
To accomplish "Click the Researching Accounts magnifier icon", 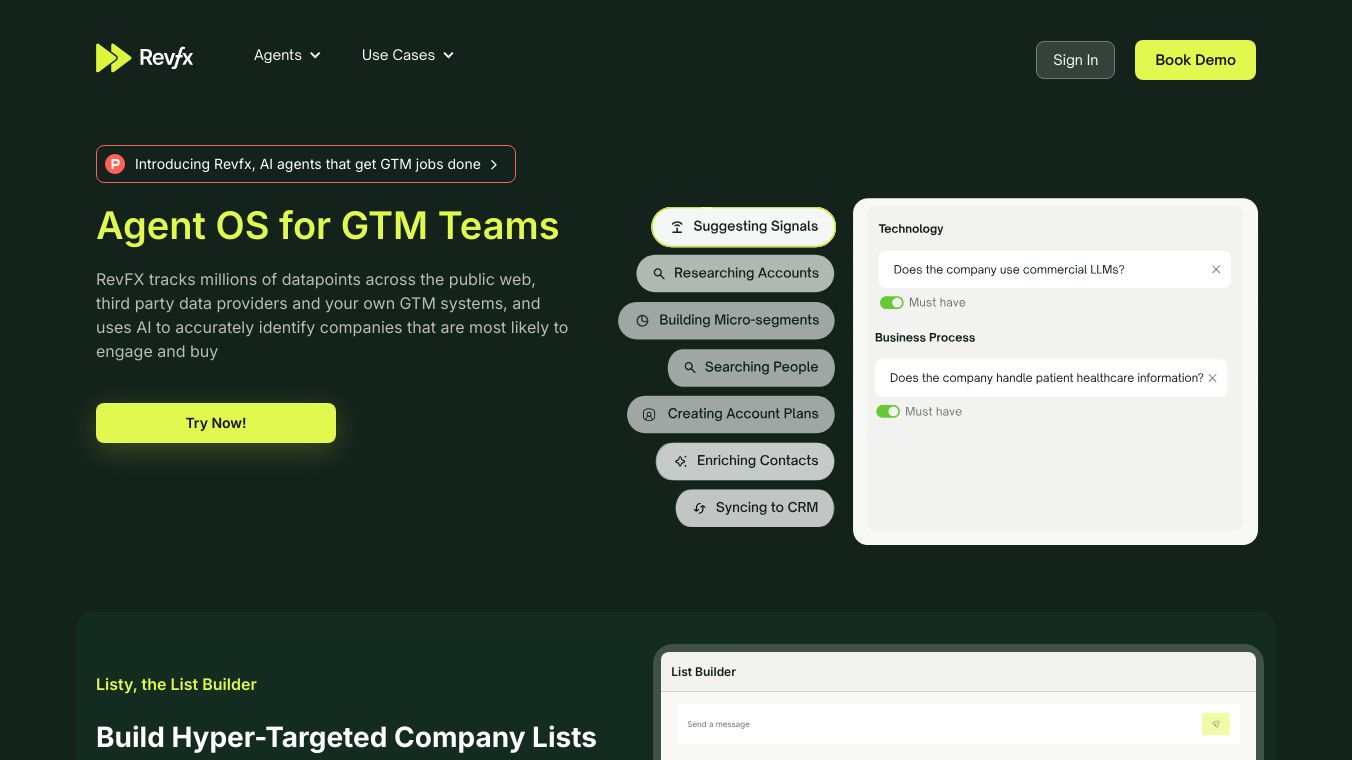I will 659,274.
